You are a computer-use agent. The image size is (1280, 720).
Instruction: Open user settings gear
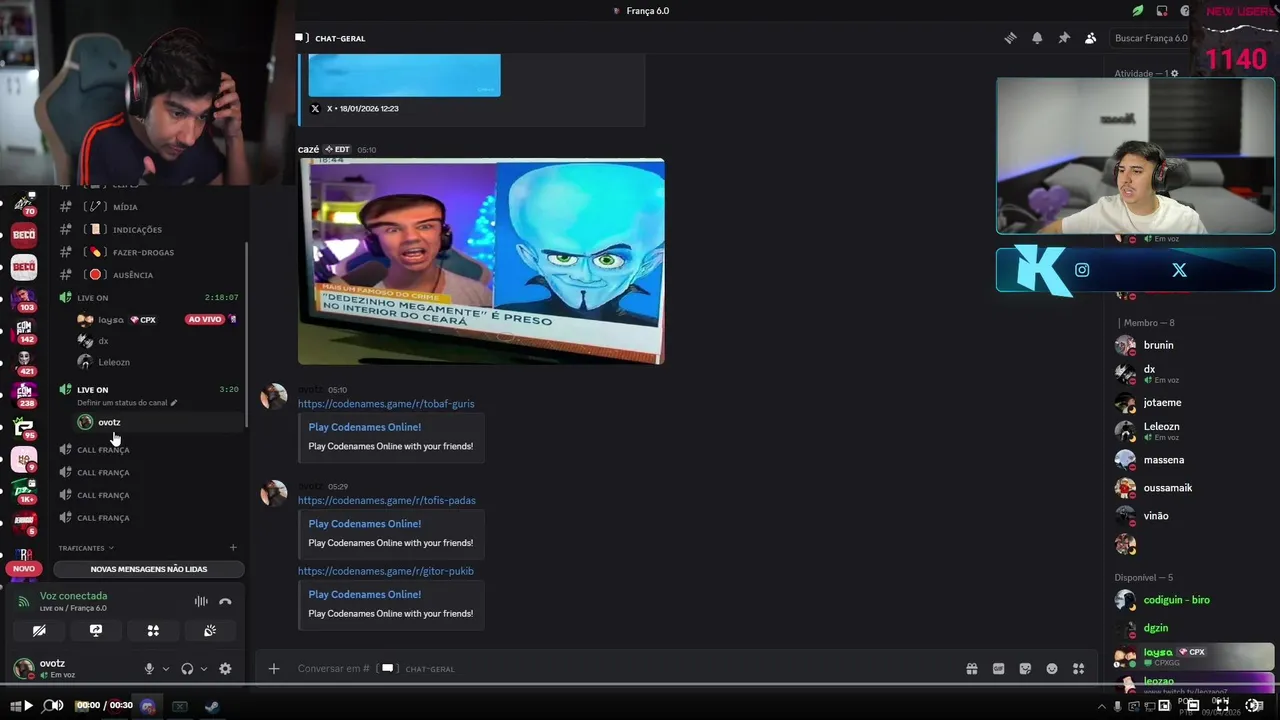pos(225,669)
